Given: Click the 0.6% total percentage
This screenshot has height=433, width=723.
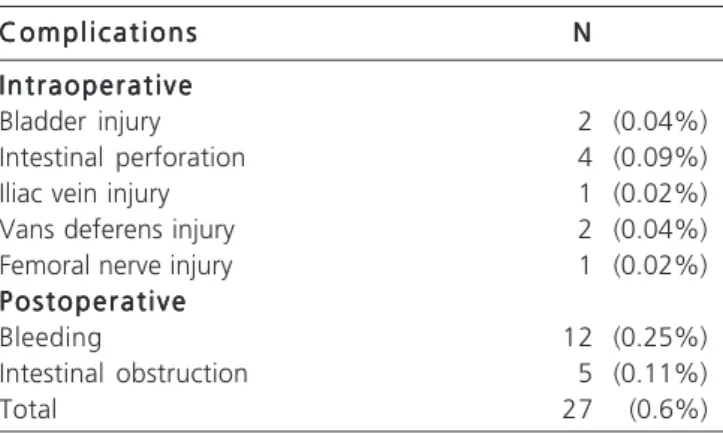Looking at the screenshot, I should [x=668, y=410].
